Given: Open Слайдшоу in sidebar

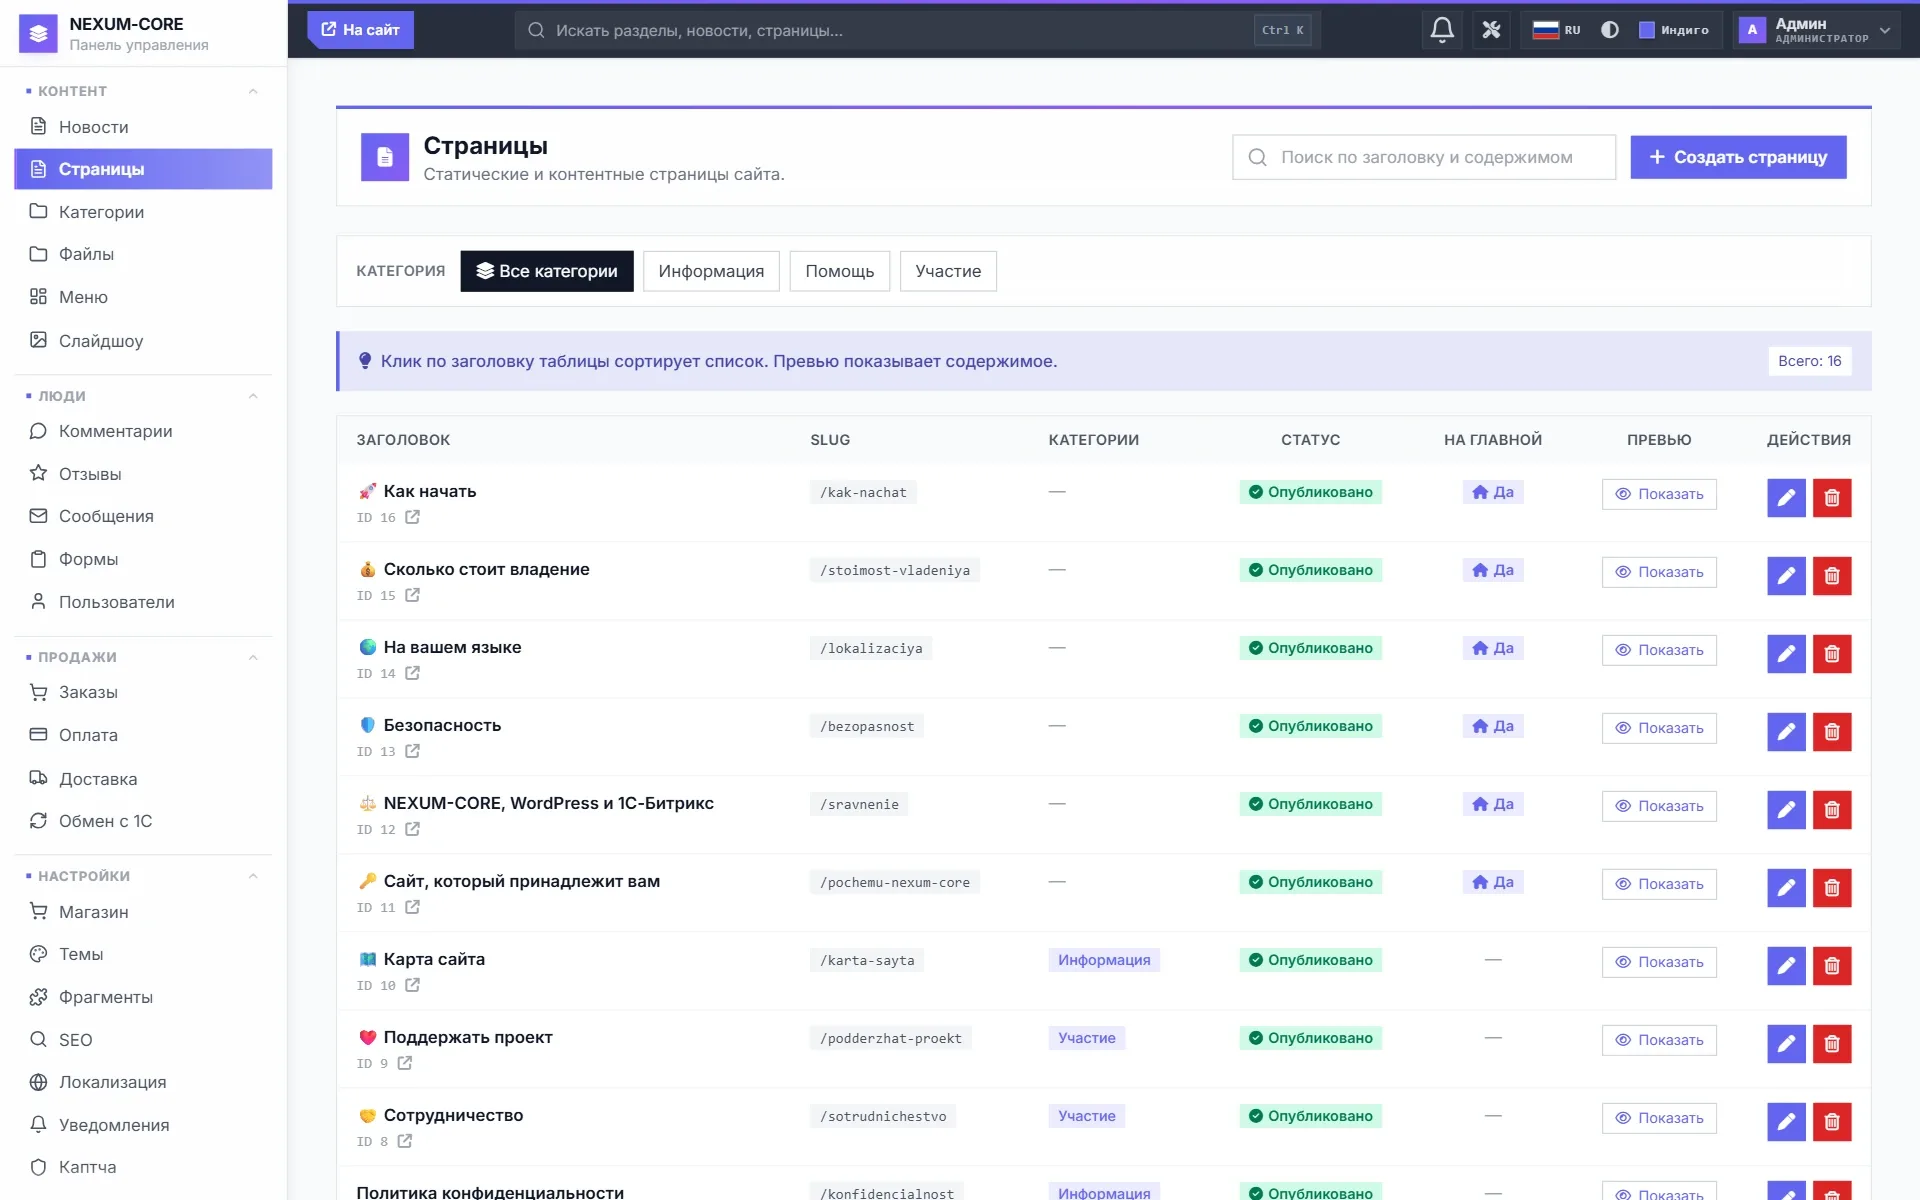Looking at the screenshot, I should tap(143, 341).
